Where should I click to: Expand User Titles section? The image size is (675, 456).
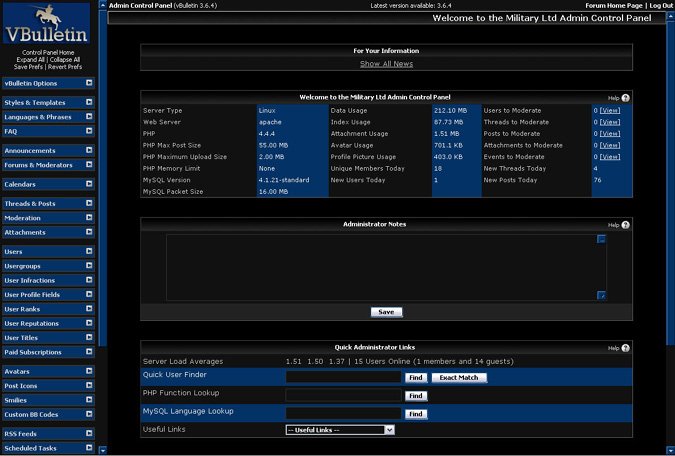89,337
